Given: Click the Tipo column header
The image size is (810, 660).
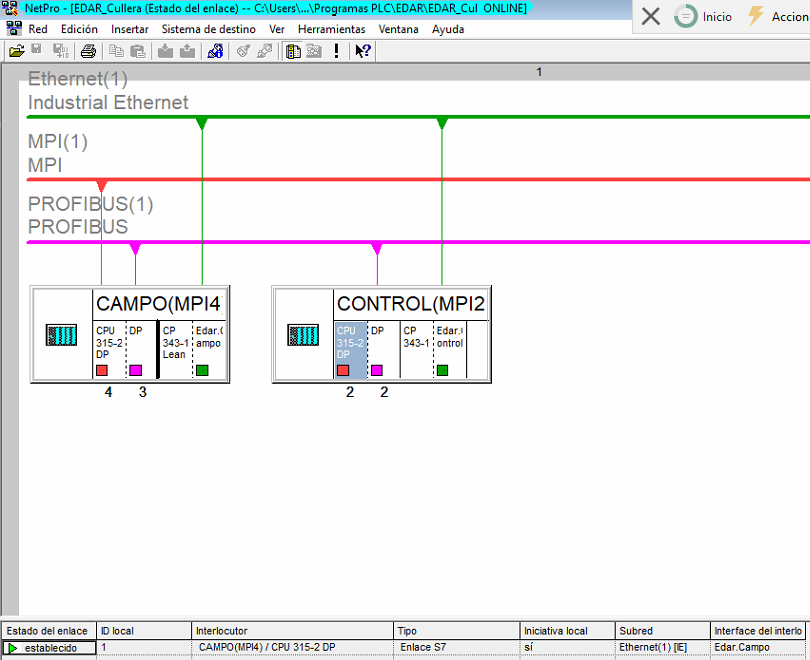Looking at the screenshot, I should tap(457, 631).
